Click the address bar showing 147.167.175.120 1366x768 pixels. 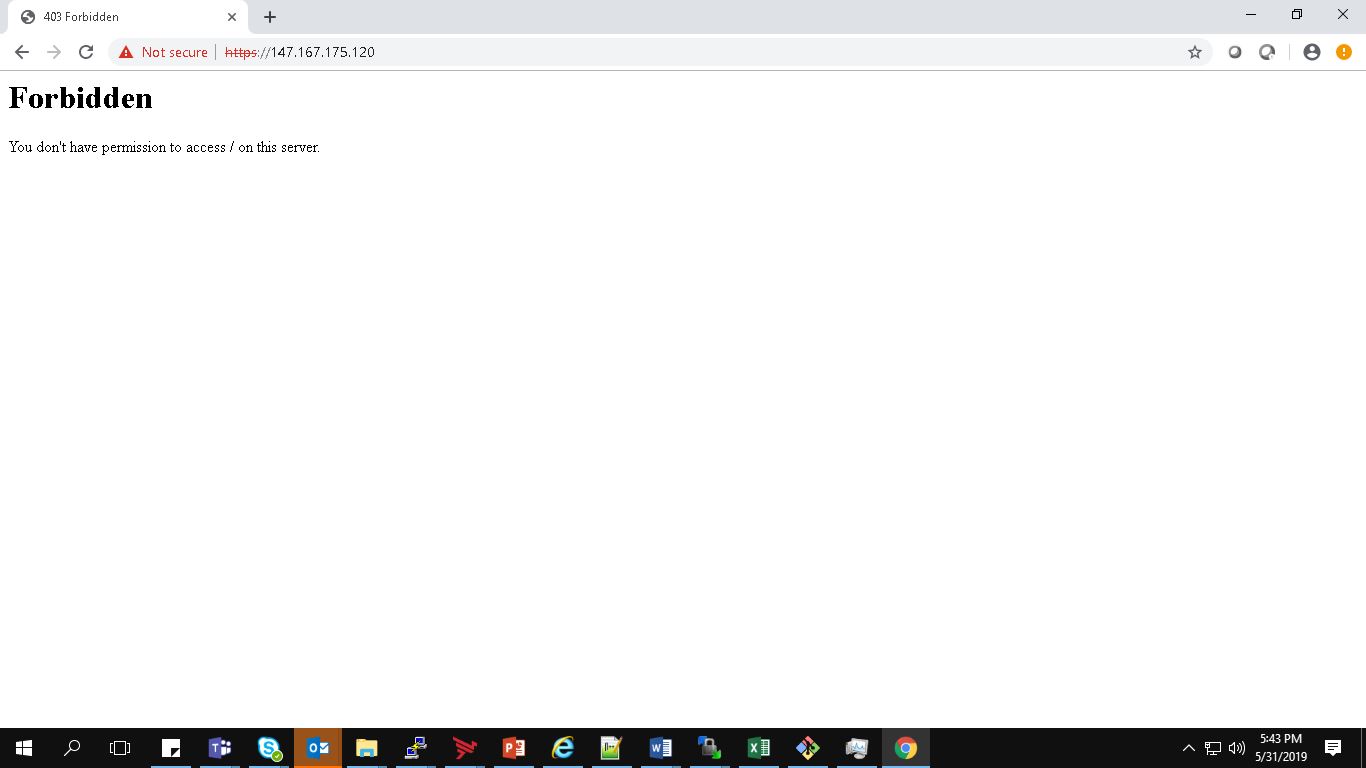tap(650, 52)
